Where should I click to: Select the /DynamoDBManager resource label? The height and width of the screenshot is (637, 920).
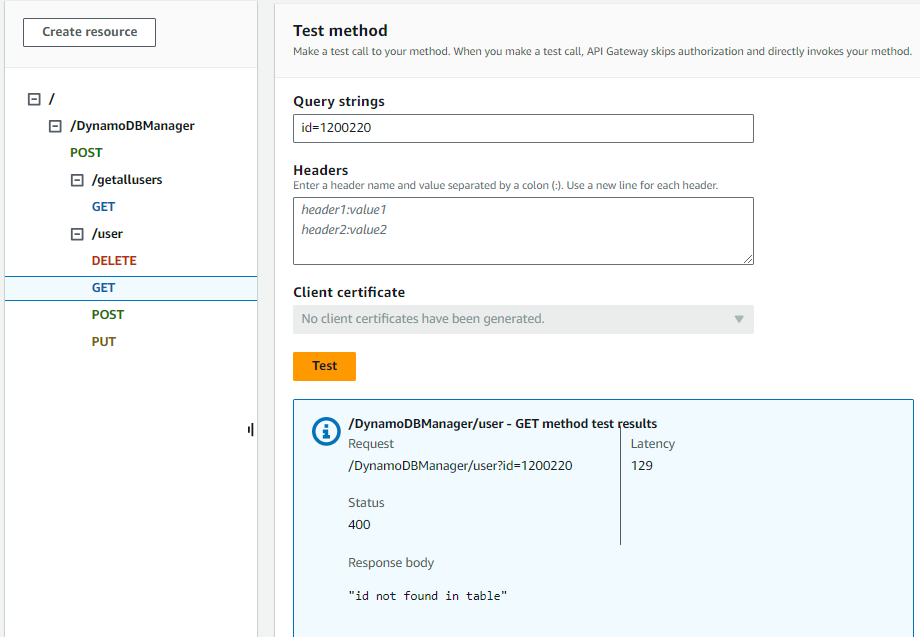[132, 126]
